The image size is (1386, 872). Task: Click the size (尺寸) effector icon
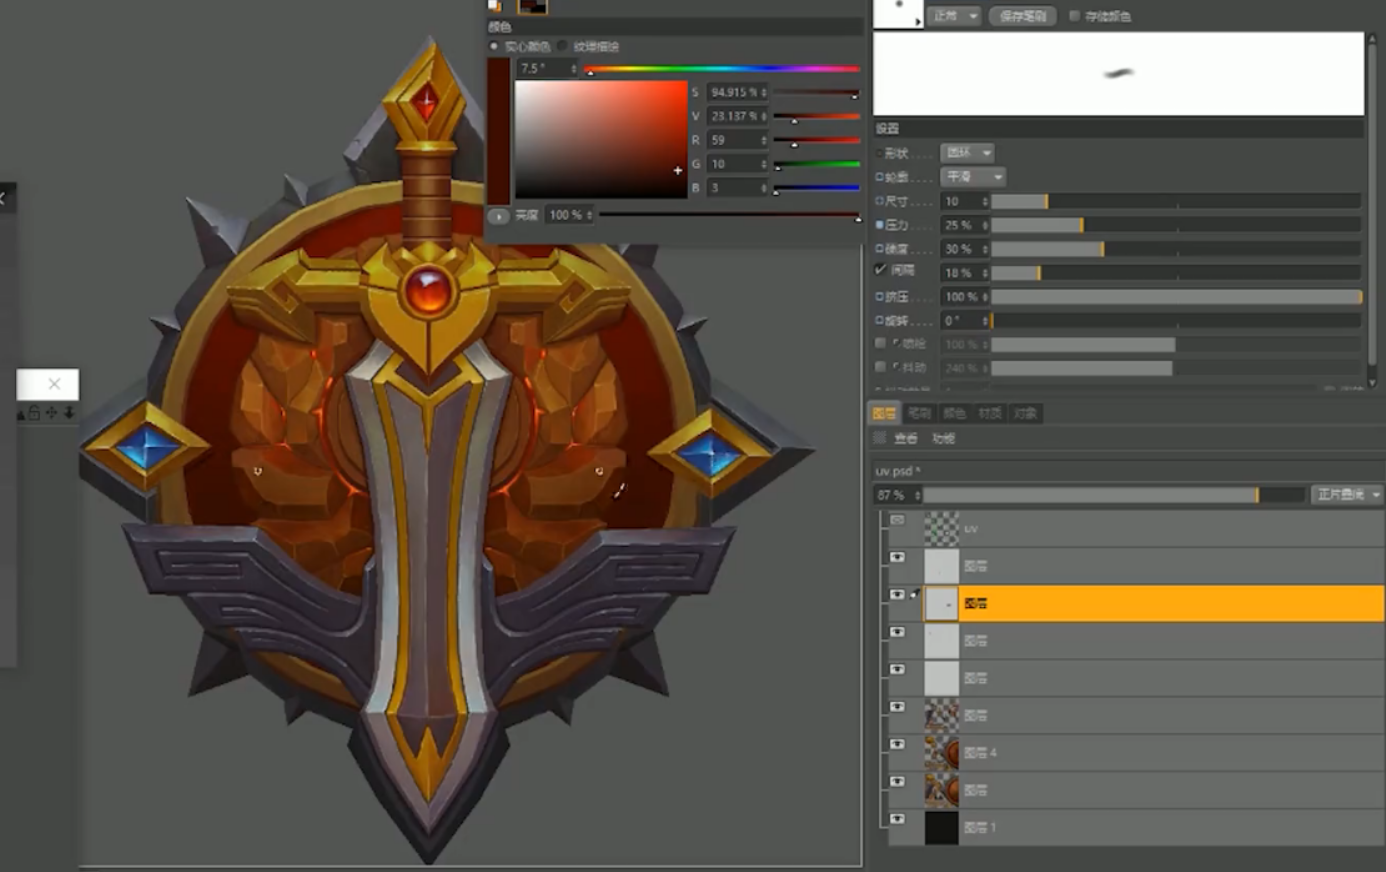879,201
